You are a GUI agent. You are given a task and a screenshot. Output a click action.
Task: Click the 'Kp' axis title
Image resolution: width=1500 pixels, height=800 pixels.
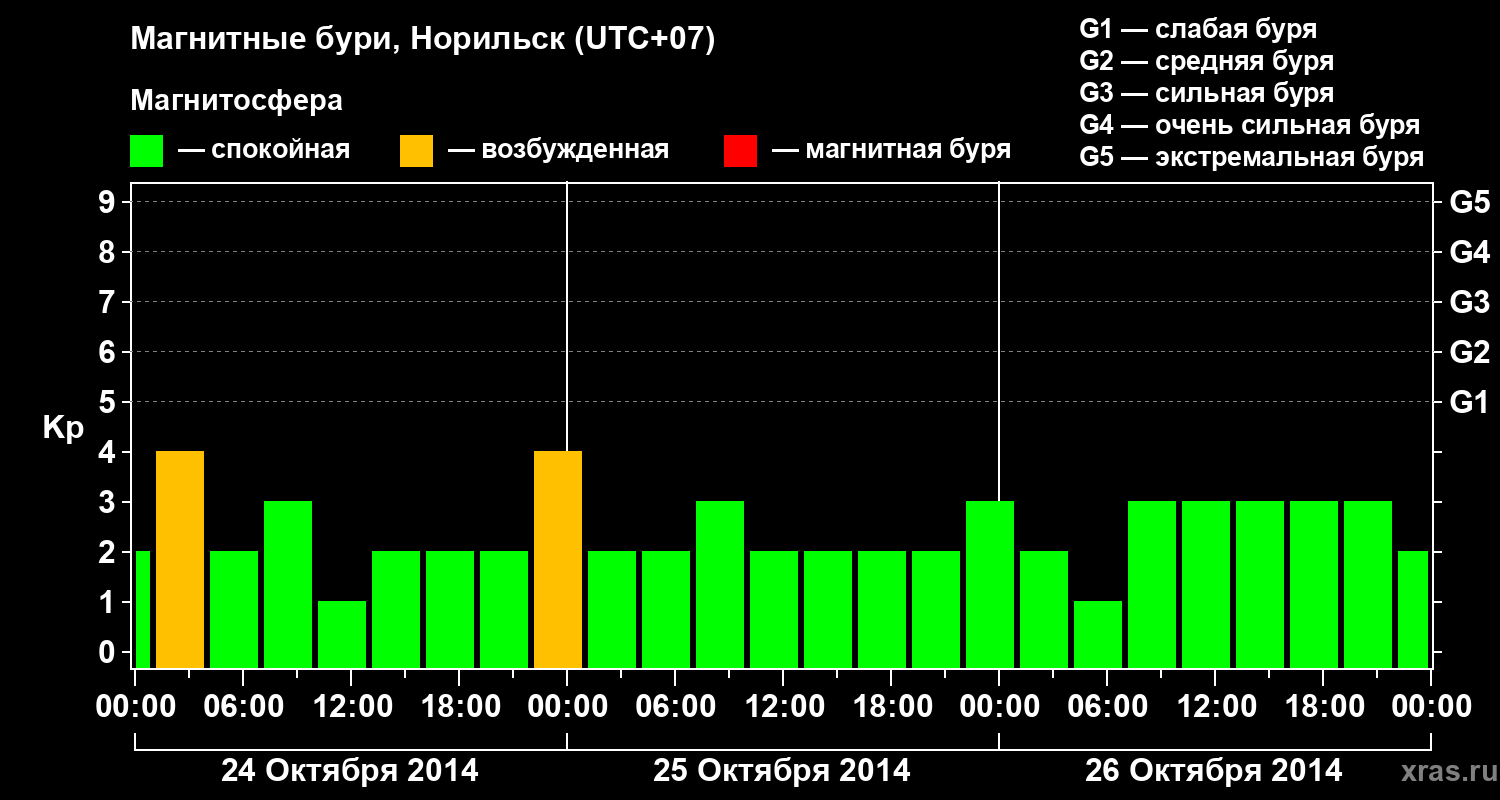point(63,428)
